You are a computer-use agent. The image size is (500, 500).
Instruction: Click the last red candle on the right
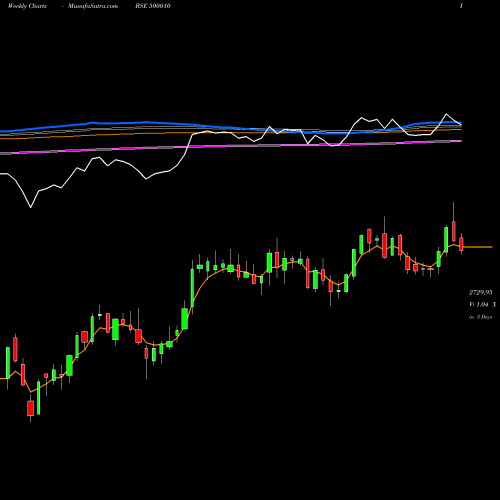(x=461, y=244)
